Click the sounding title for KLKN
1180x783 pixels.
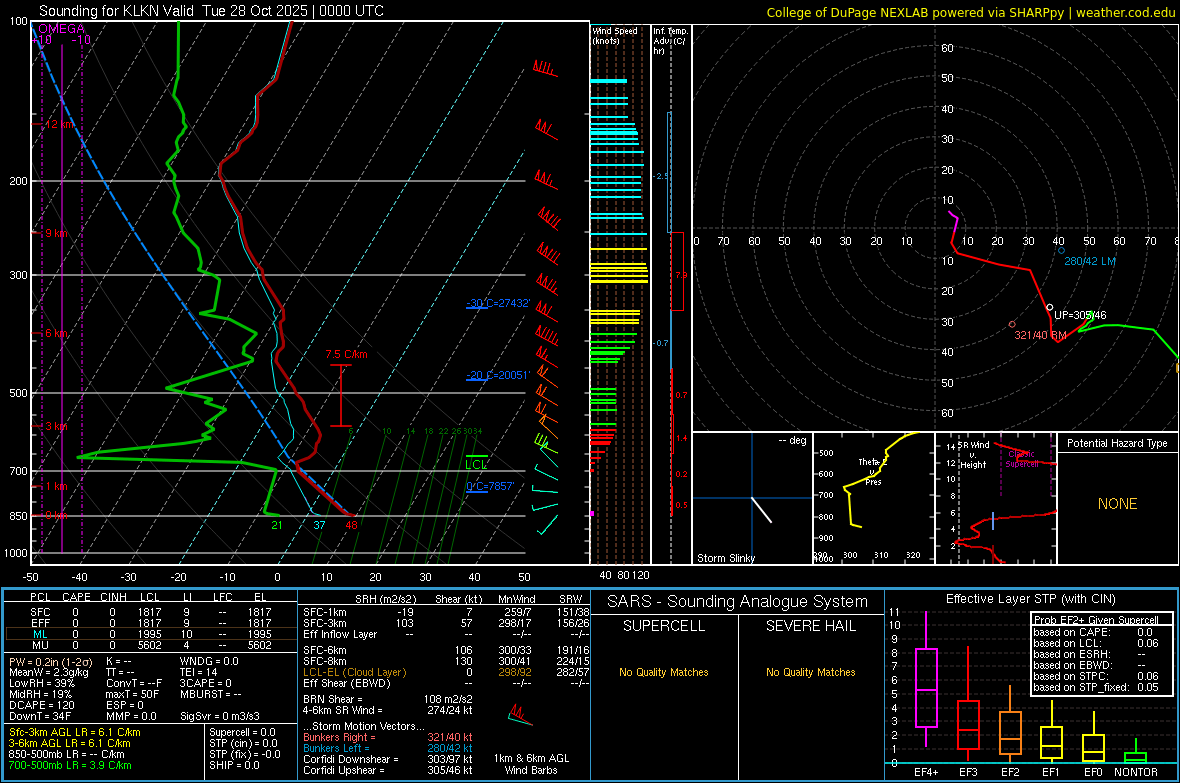pyautogui.click(x=211, y=11)
